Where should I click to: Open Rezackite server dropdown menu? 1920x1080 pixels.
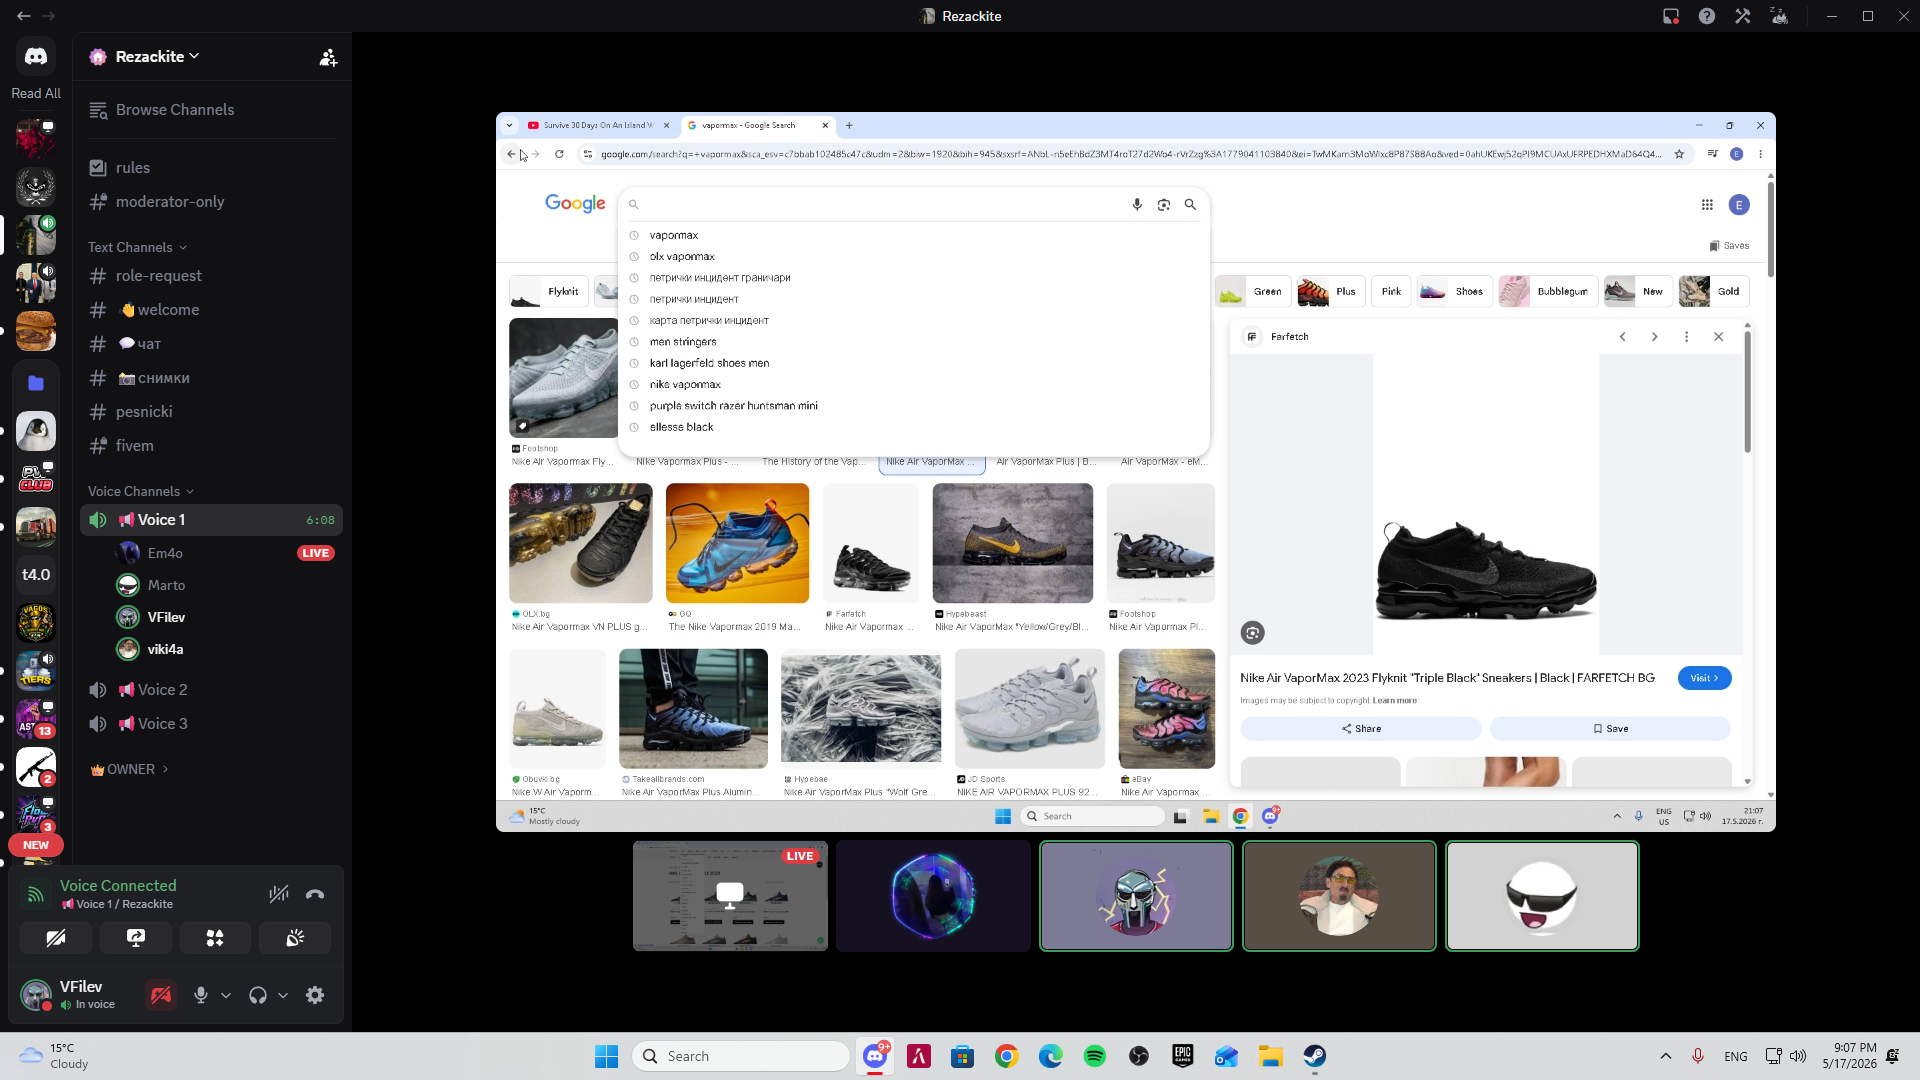point(158,57)
